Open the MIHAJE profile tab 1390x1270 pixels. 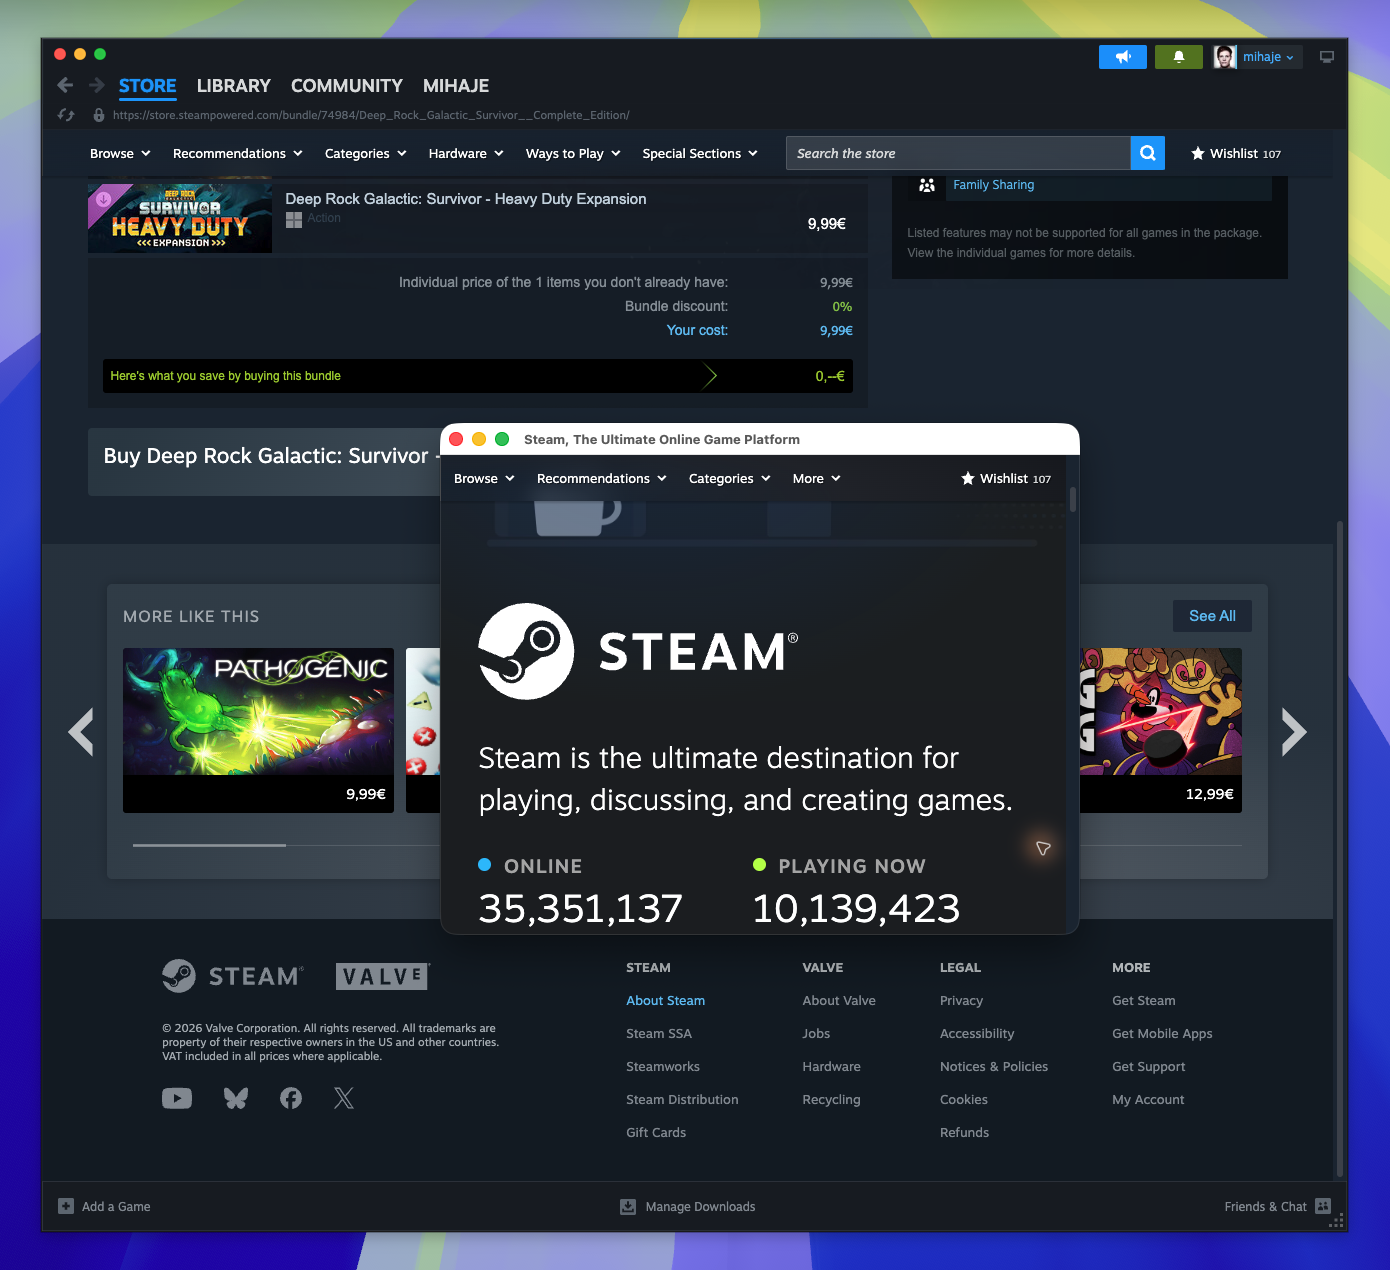click(456, 86)
